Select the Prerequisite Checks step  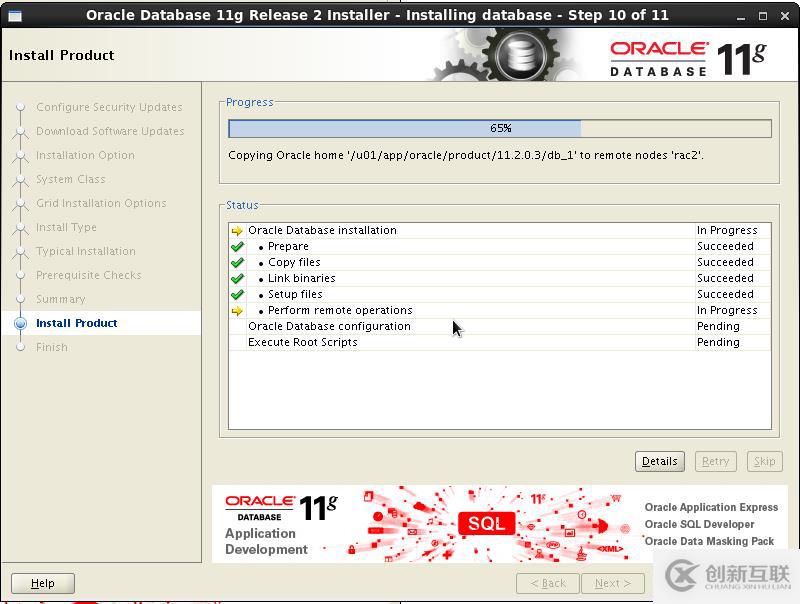pyautogui.click(x=89, y=275)
